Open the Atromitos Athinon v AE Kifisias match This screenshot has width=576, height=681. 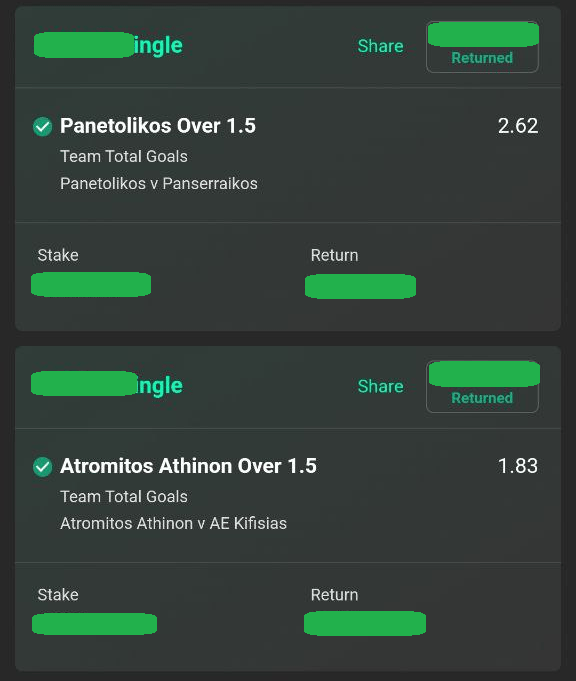173,523
